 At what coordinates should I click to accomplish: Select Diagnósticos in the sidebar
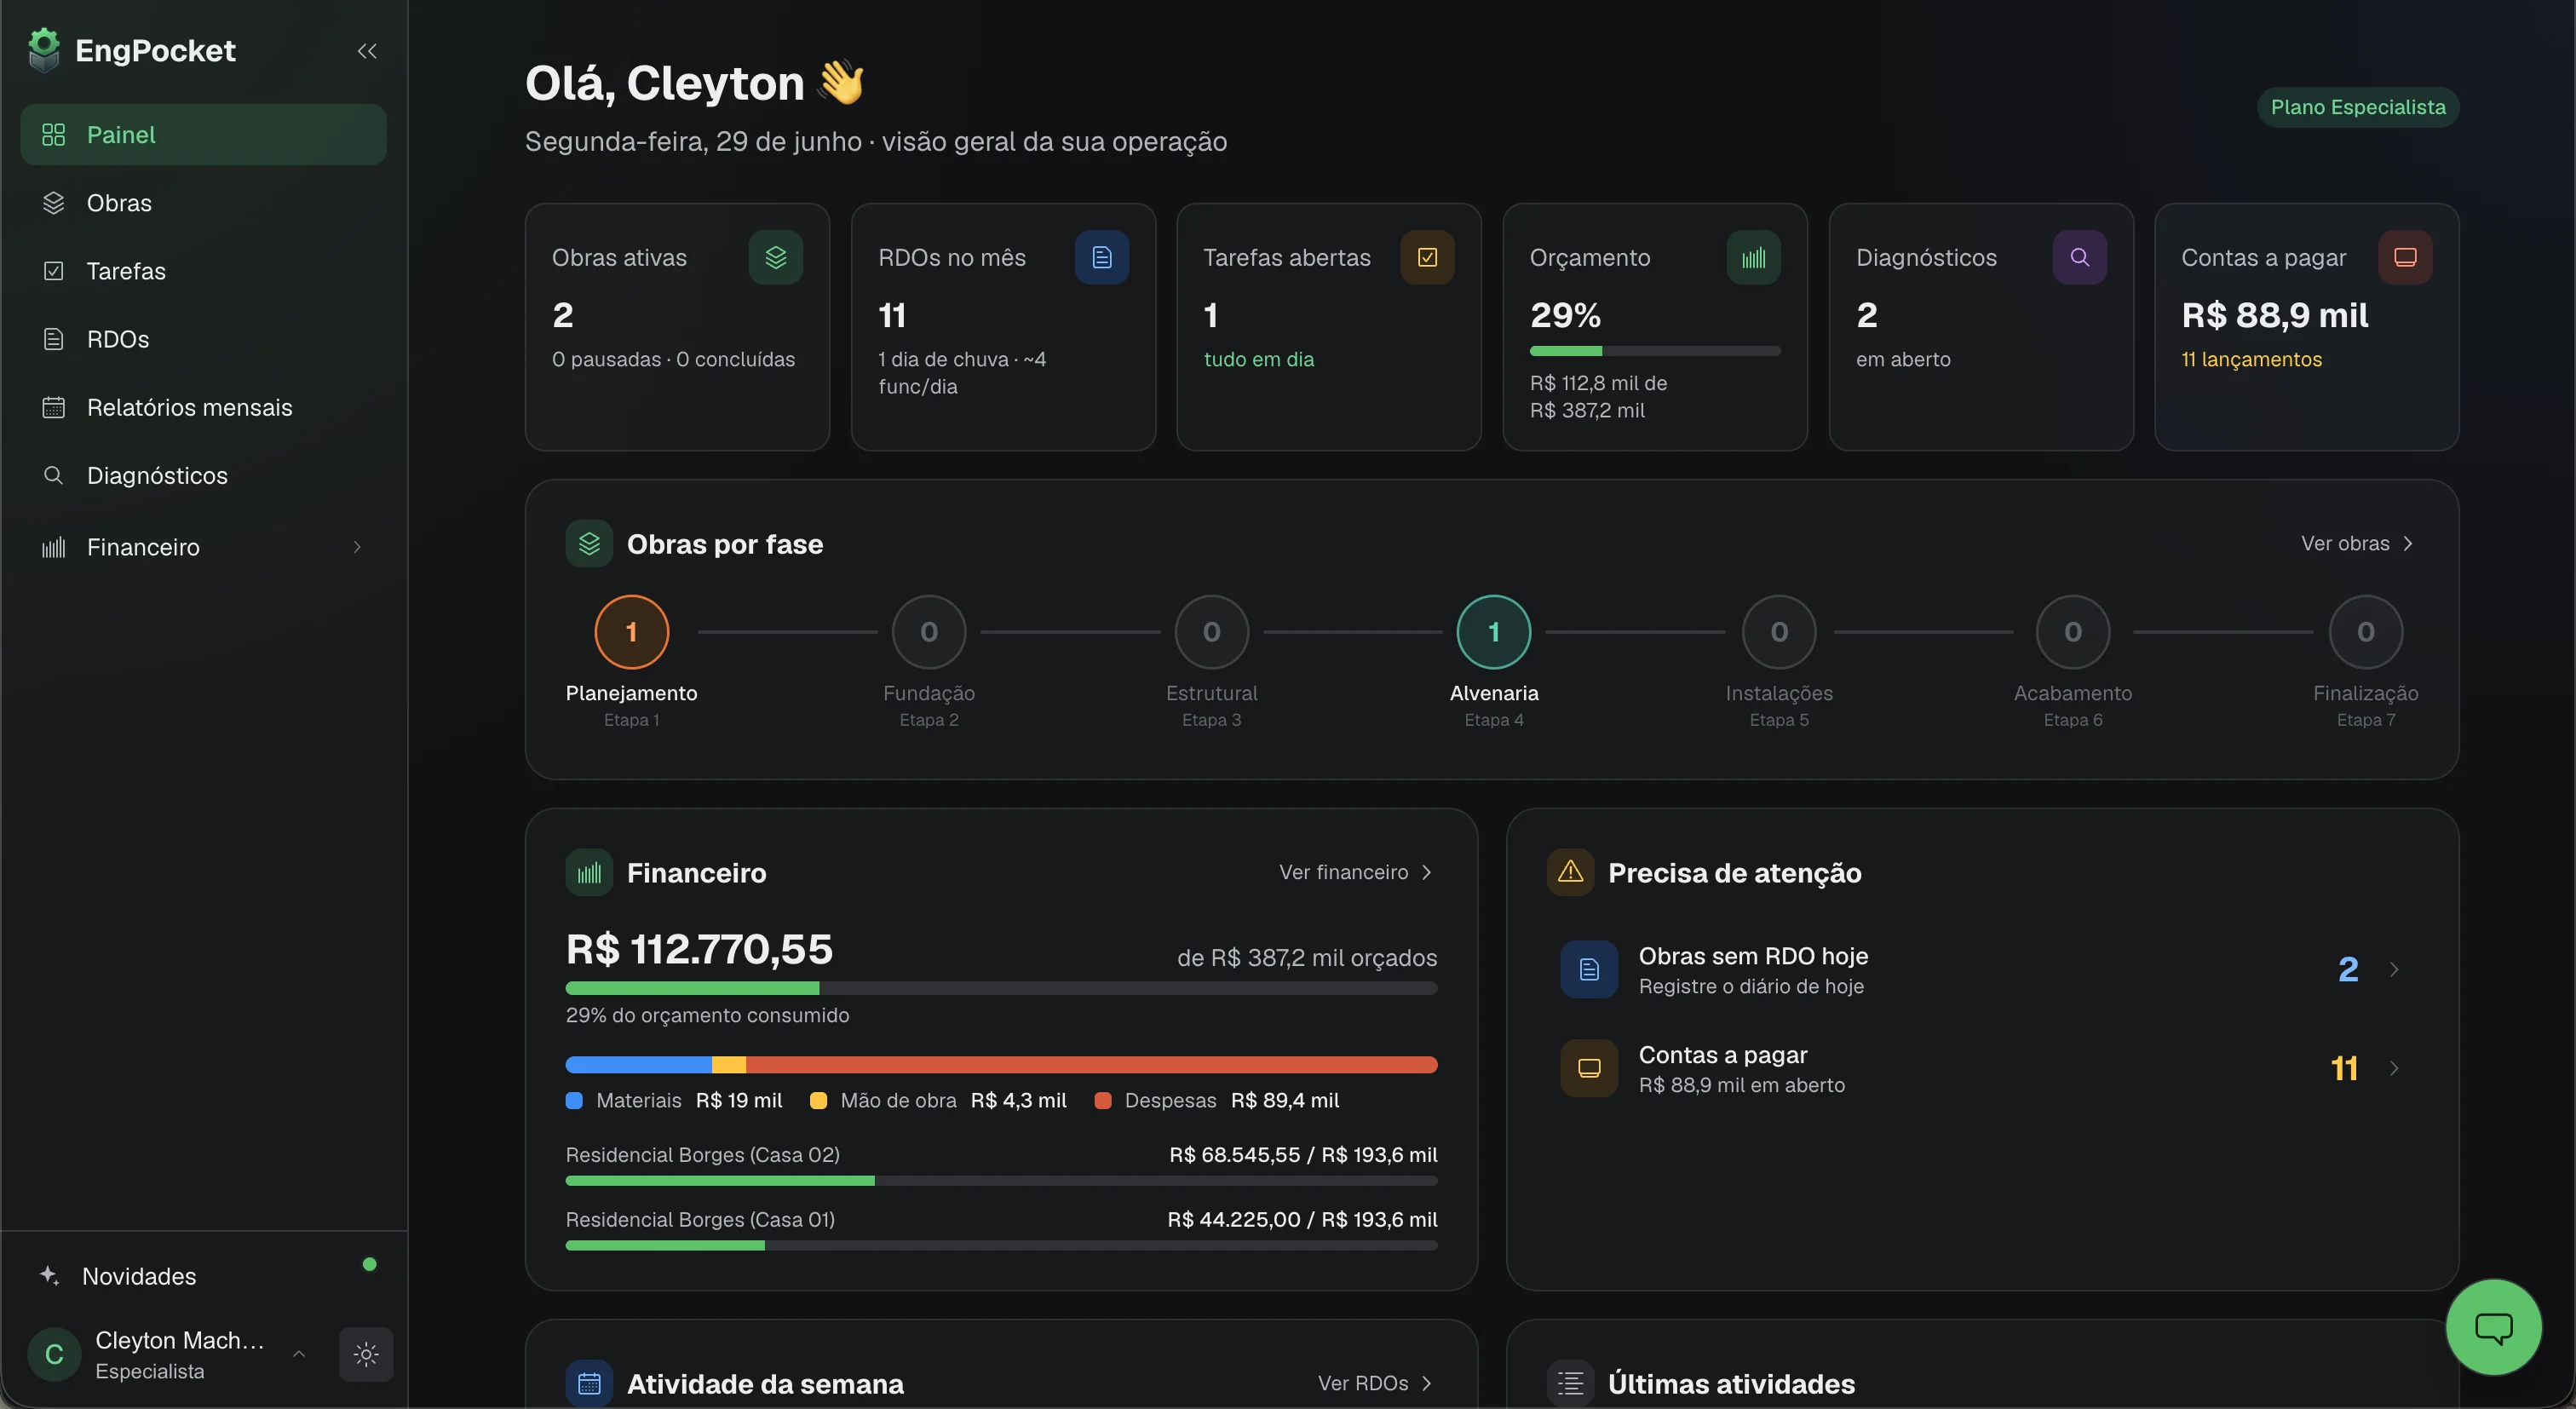[x=203, y=475]
